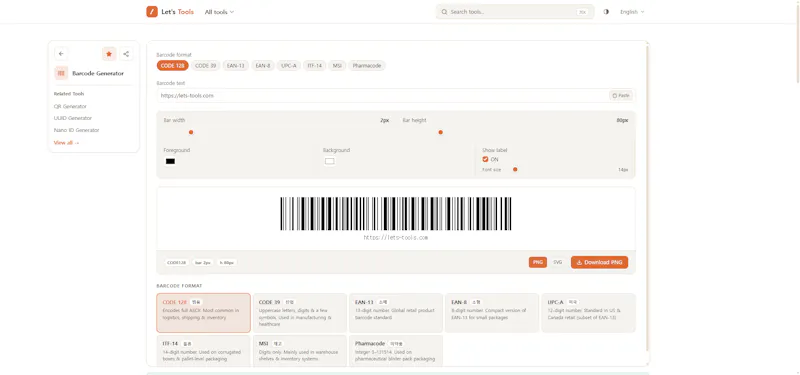Choose the UPC-A description card

pos(588,313)
